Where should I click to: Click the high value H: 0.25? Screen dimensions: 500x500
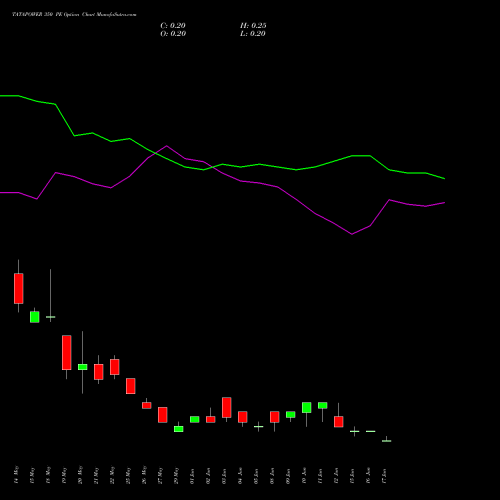(253, 26)
